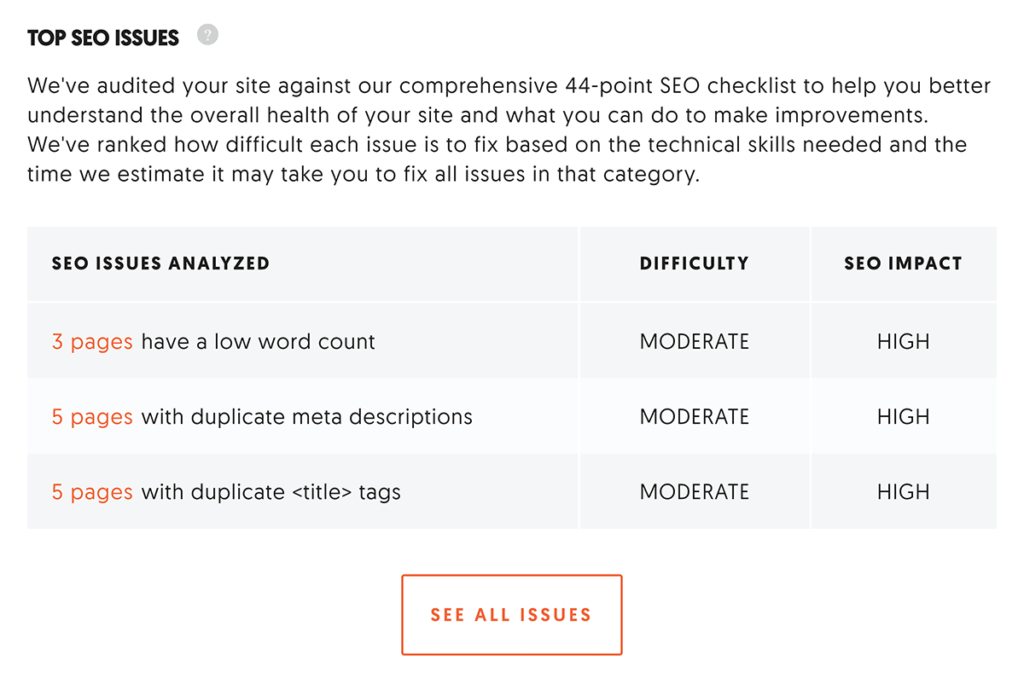Viewport: 1024px width, 684px height.
Task: Select Moderate difficulty in low word count row
Action: pyautogui.click(x=694, y=342)
